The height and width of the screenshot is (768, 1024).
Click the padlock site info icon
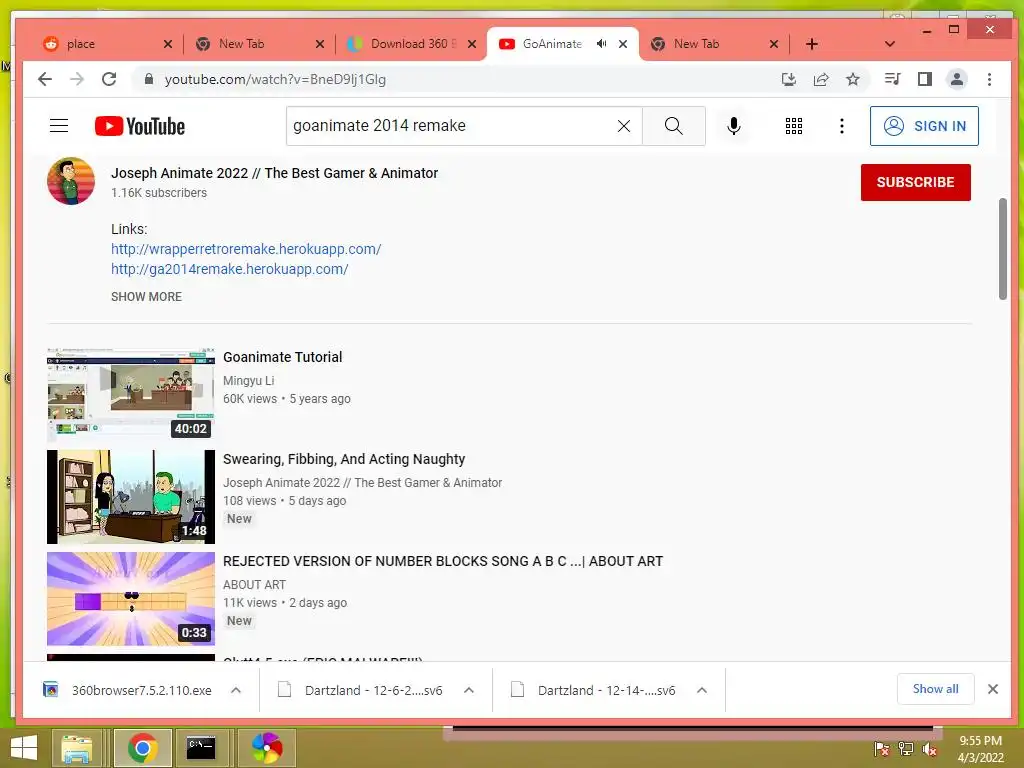[149, 79]
